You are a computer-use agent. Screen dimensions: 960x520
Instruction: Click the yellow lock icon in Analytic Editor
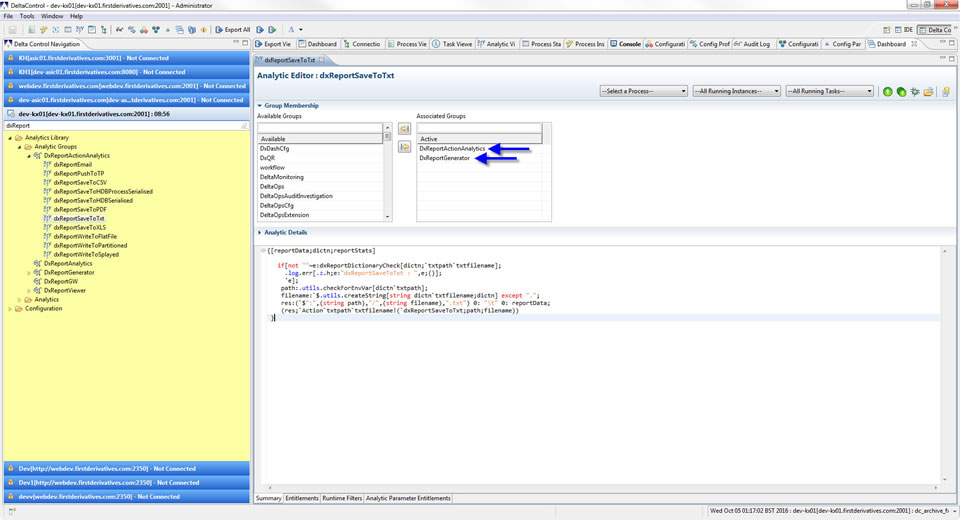pyautogui.click(x=946, y=91)
